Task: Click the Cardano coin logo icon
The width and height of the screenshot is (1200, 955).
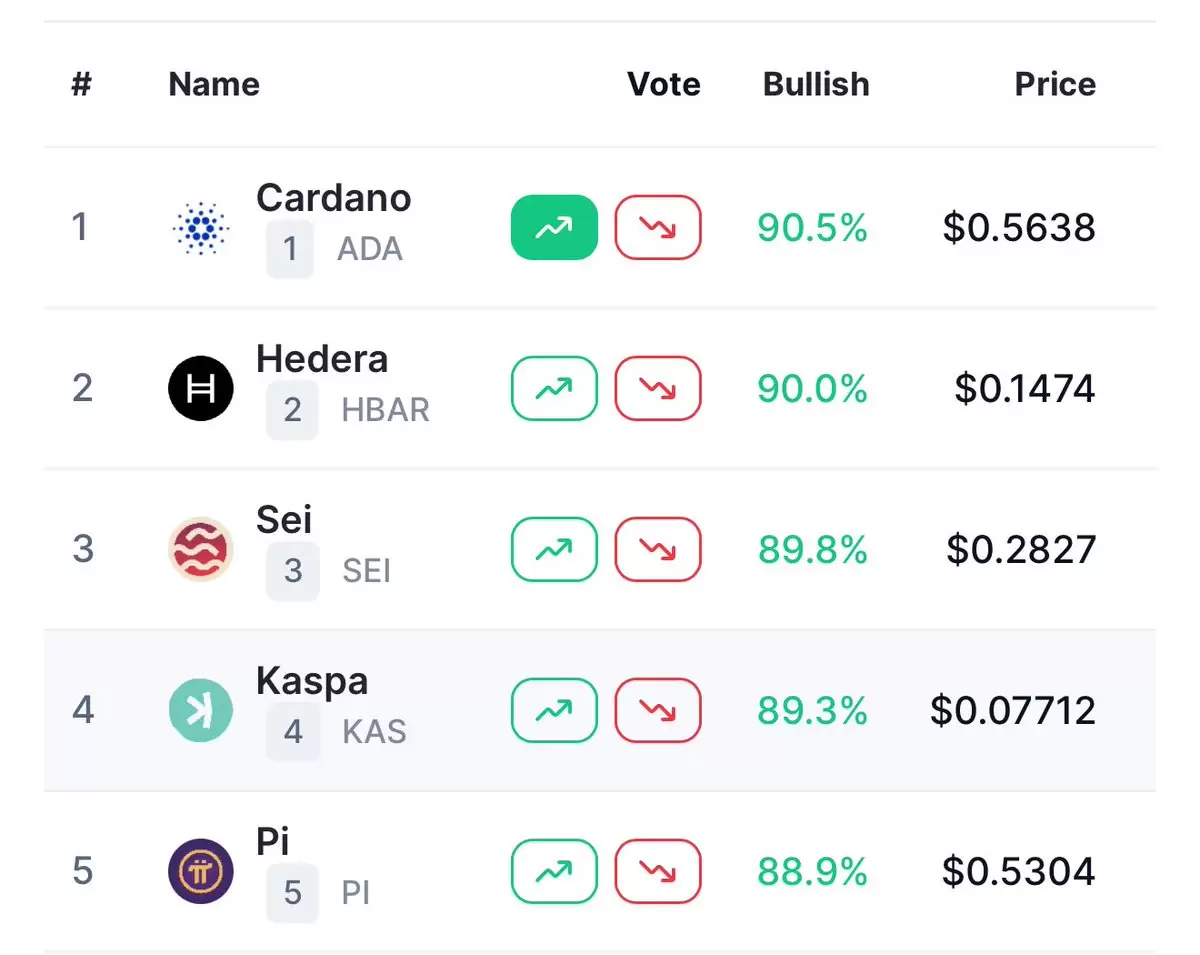Action: tap(201, 227)
